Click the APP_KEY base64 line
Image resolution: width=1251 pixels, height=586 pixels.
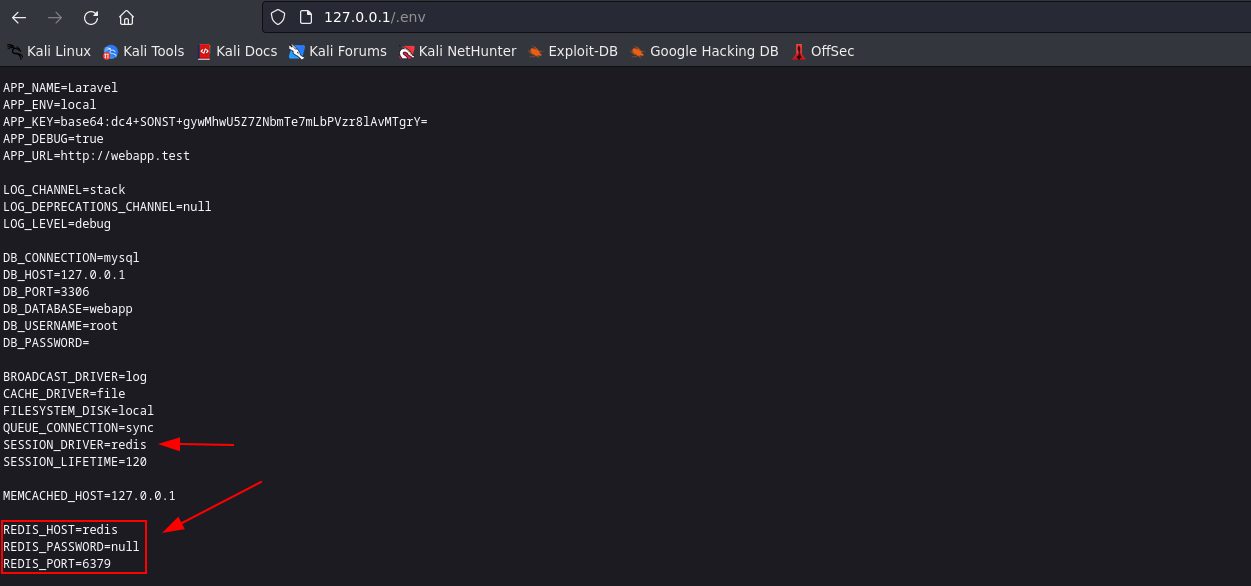(x=215, y=122)
